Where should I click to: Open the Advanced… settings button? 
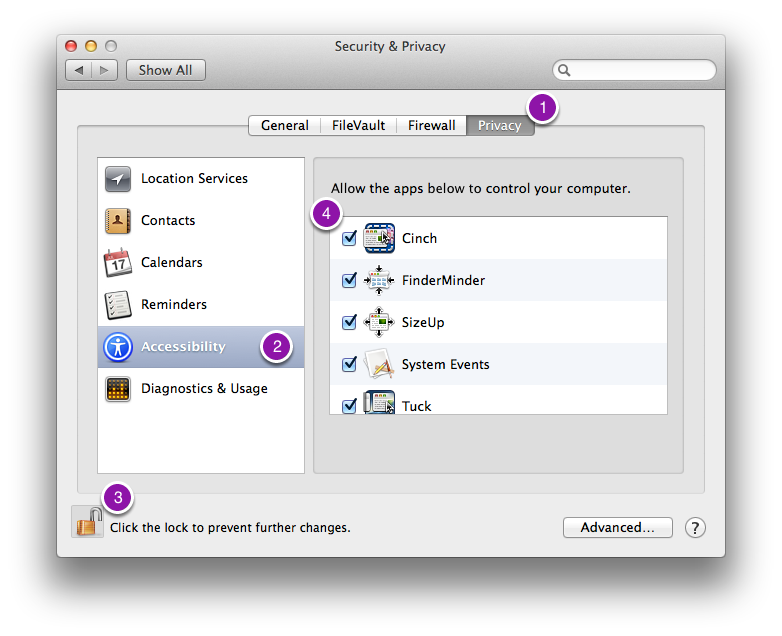point(617,527)
